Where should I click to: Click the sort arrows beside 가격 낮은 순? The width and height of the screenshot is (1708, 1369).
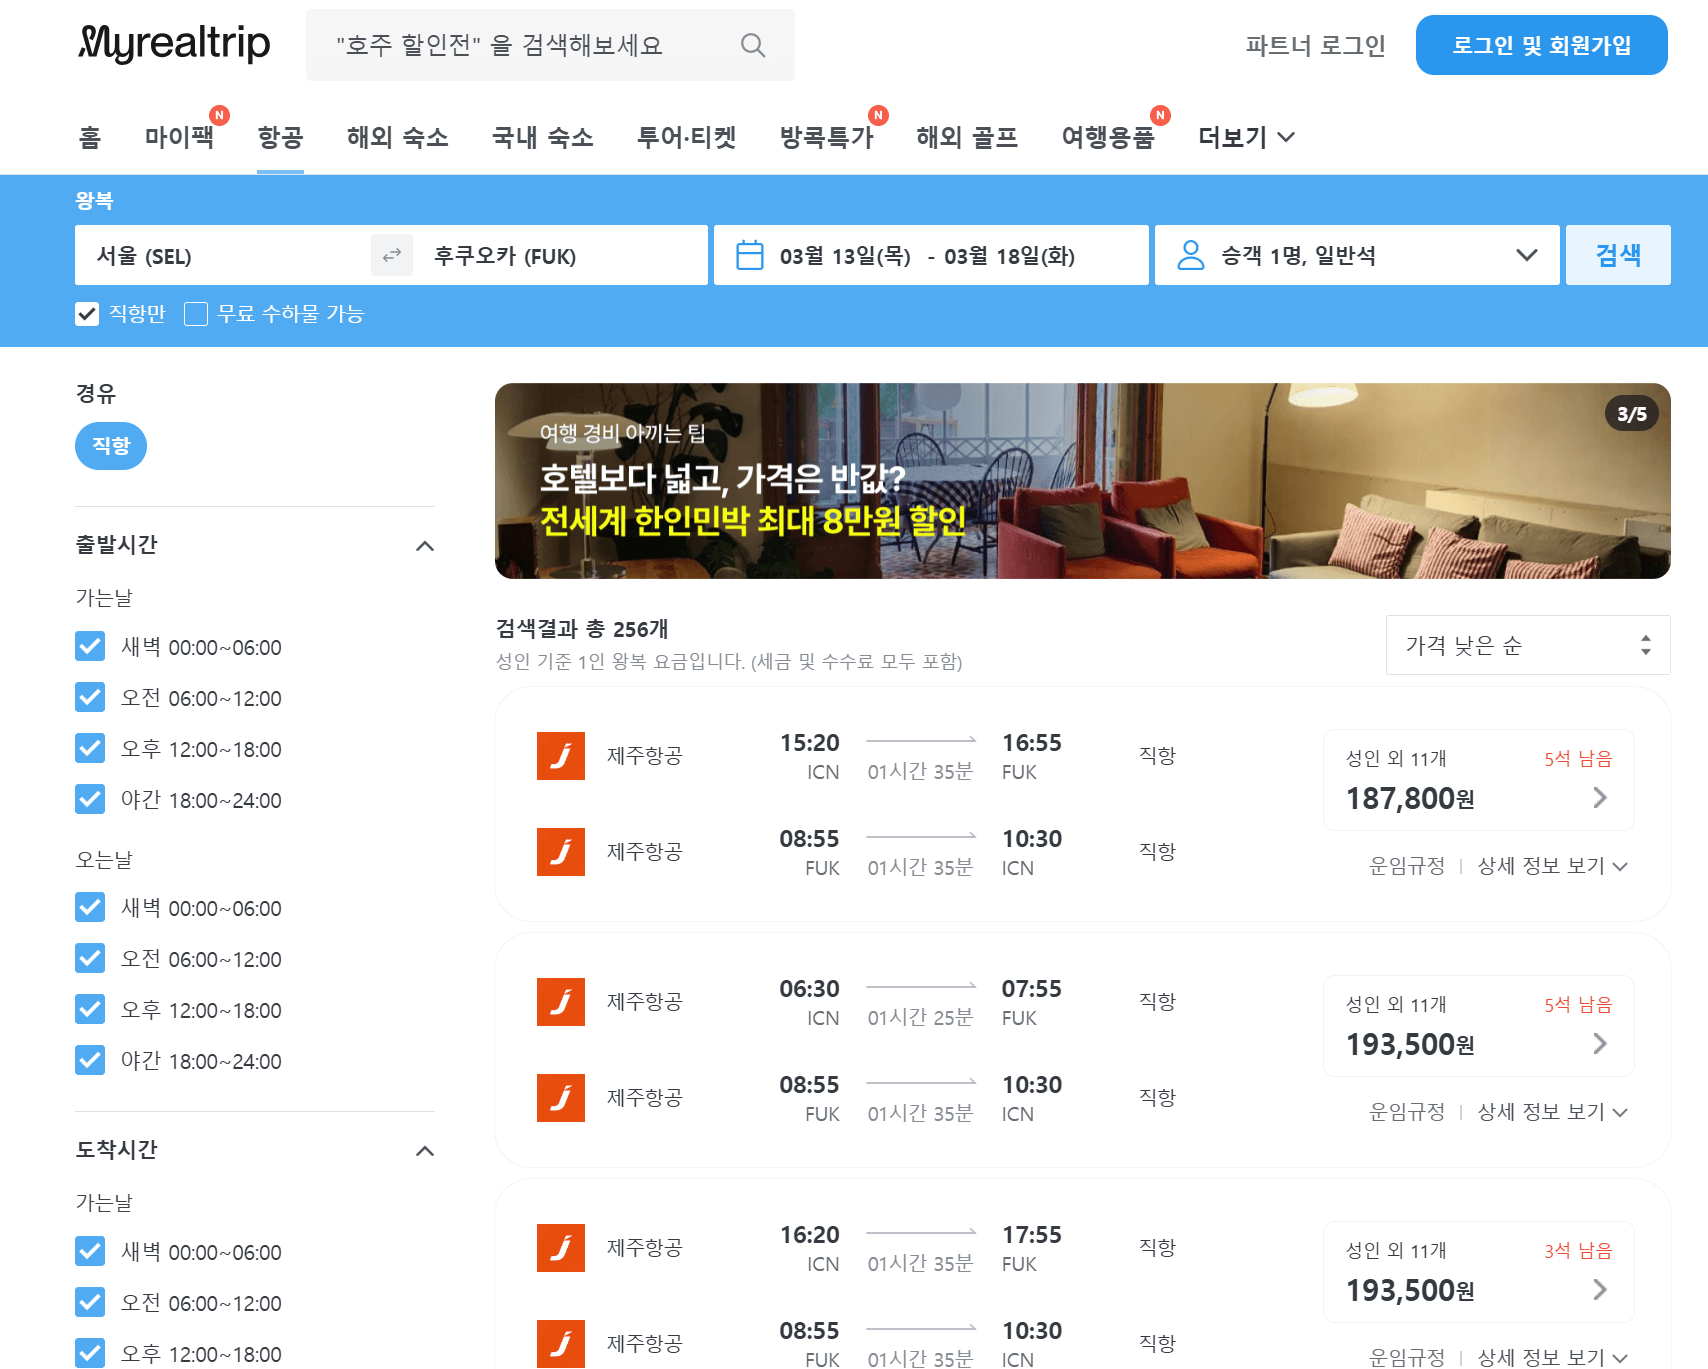(x=1644, y=645)
